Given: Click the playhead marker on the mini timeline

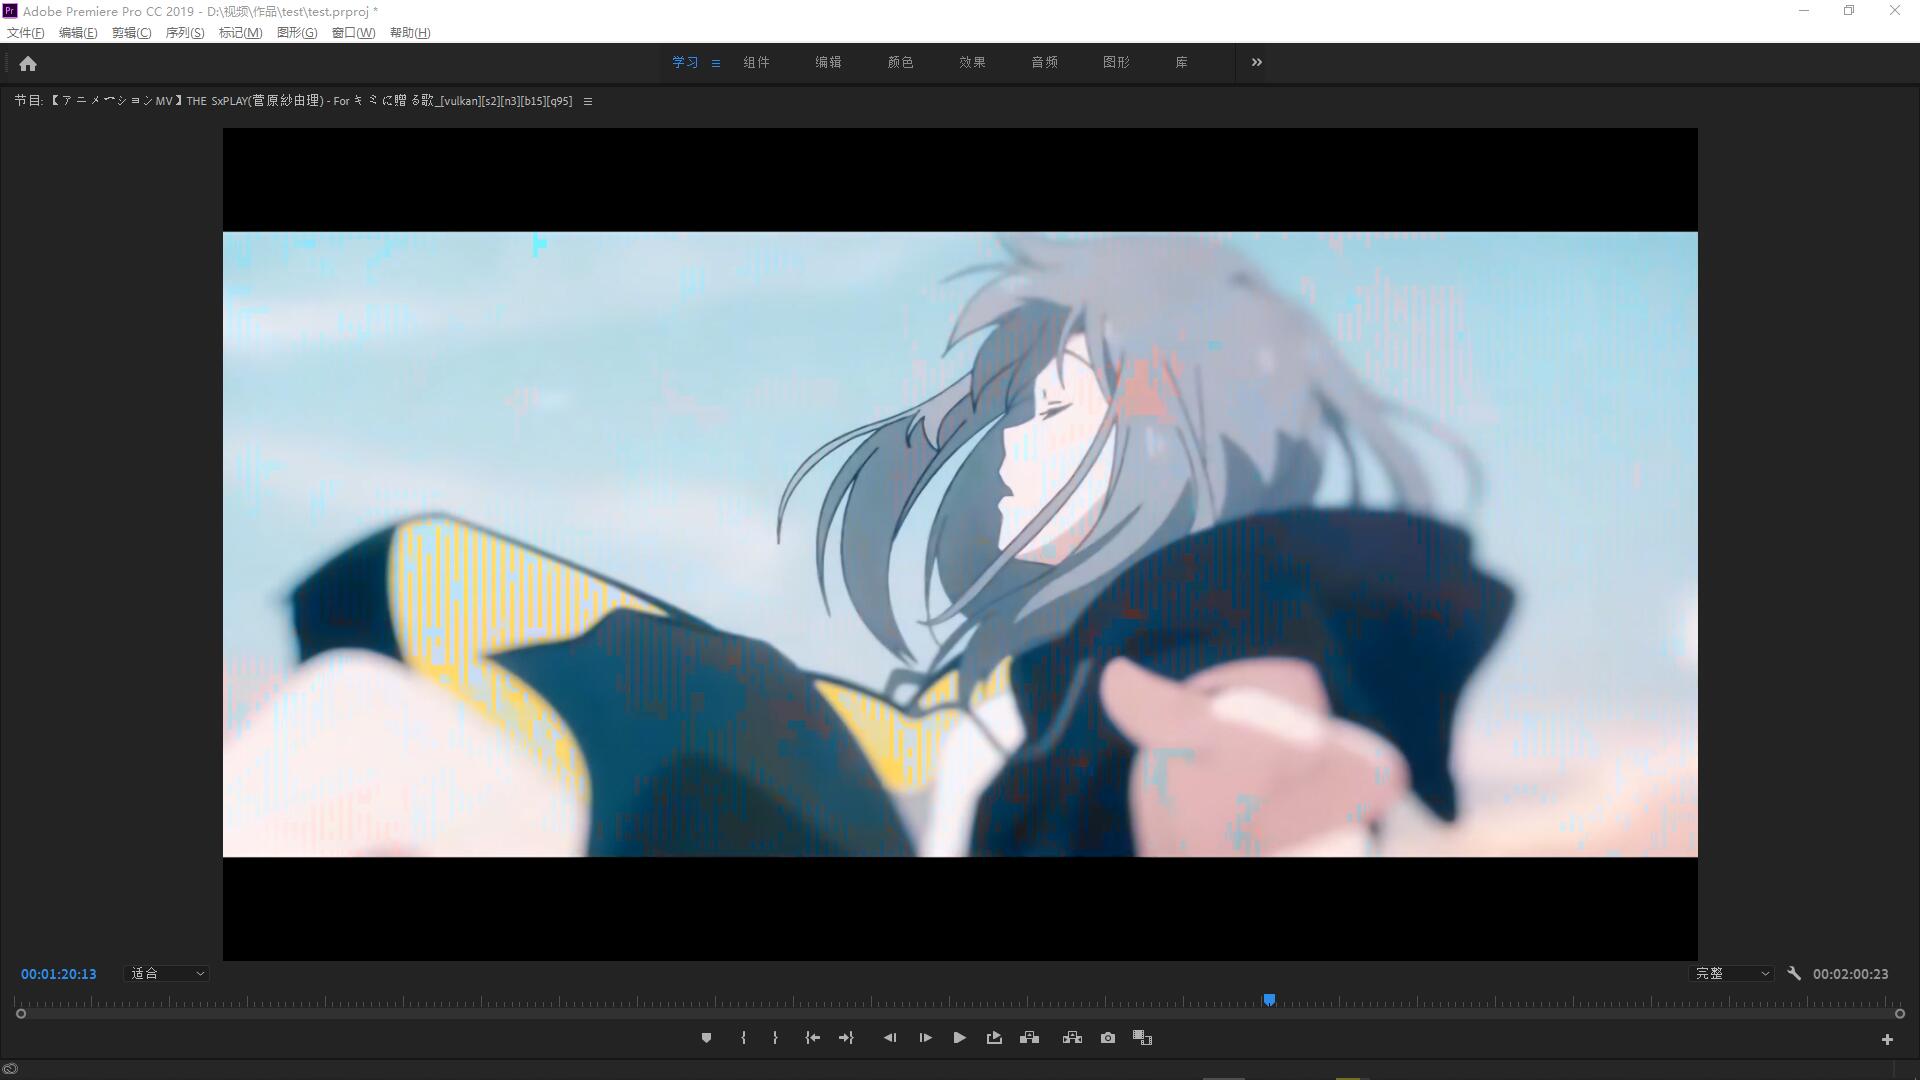Looking at the screenshot, I should pos(1270,999).
